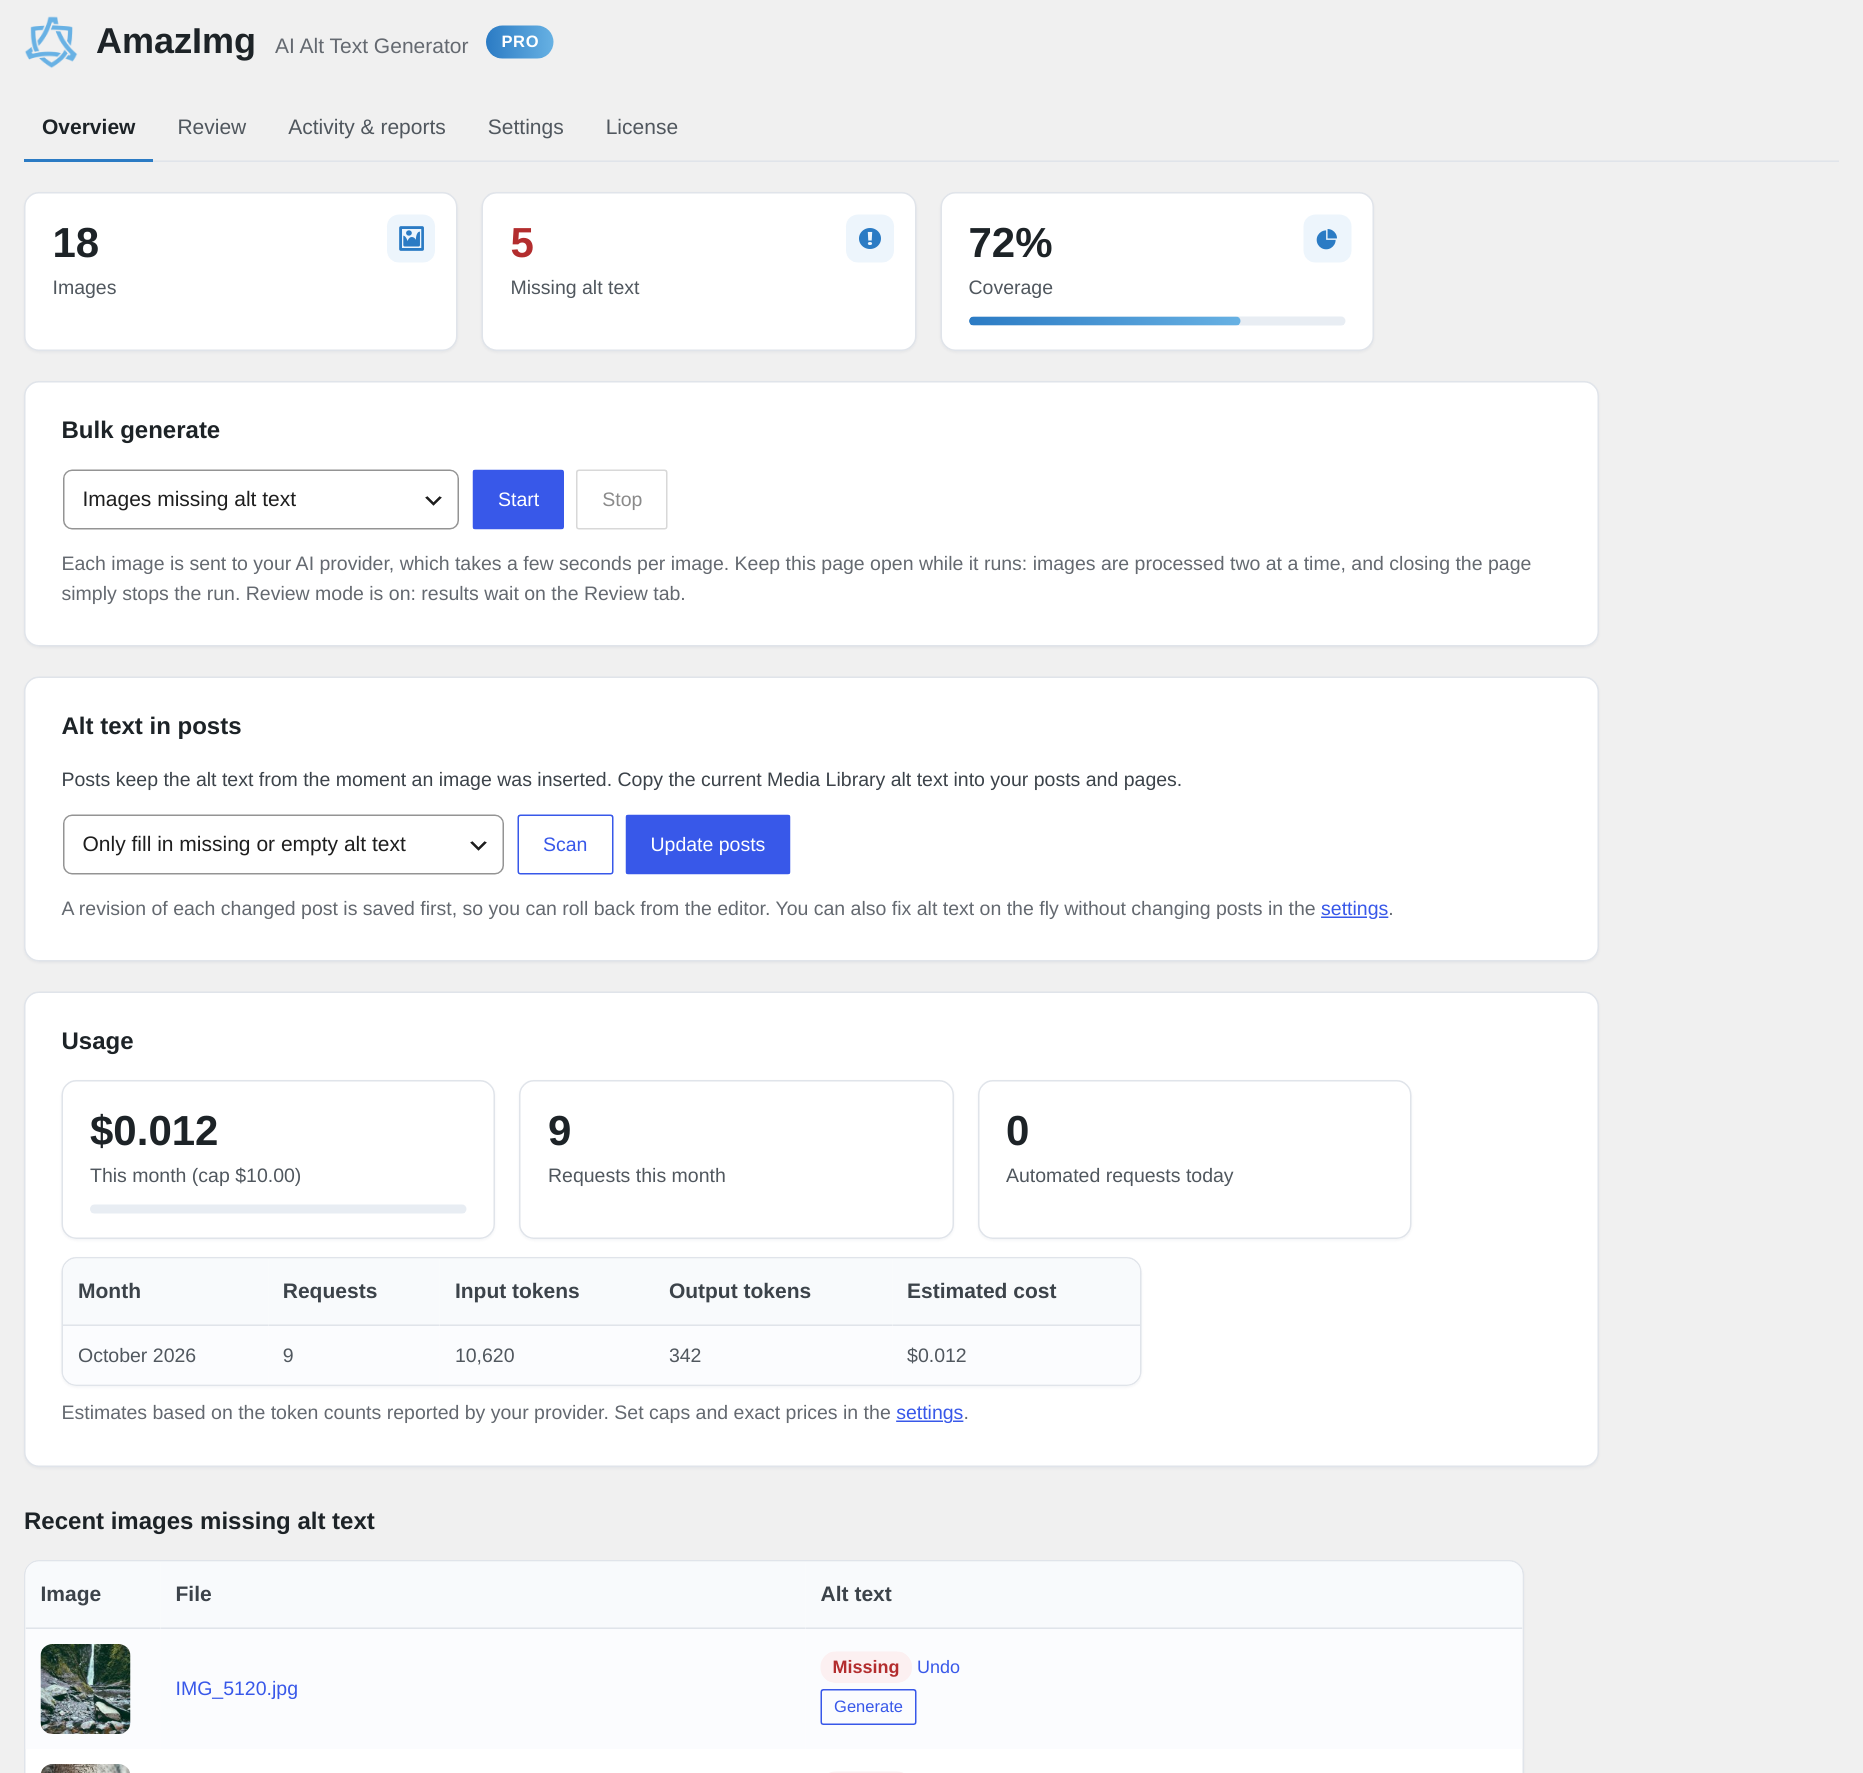Expand the Only fill in missing or empty alt text dropdown
The height and width of the screenshot is (1773, 1863).
[x=283, y=844]
